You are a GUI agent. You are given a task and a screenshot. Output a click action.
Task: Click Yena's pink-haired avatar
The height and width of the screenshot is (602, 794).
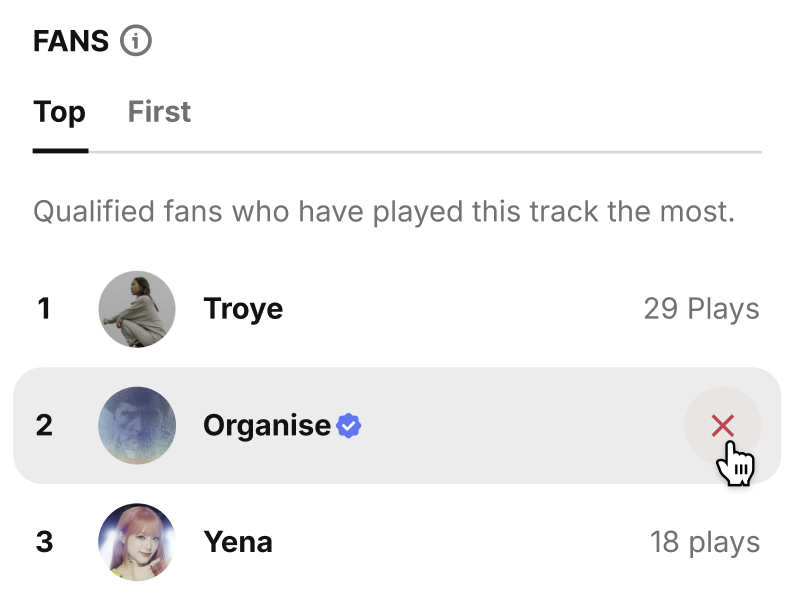pos(137,542)
